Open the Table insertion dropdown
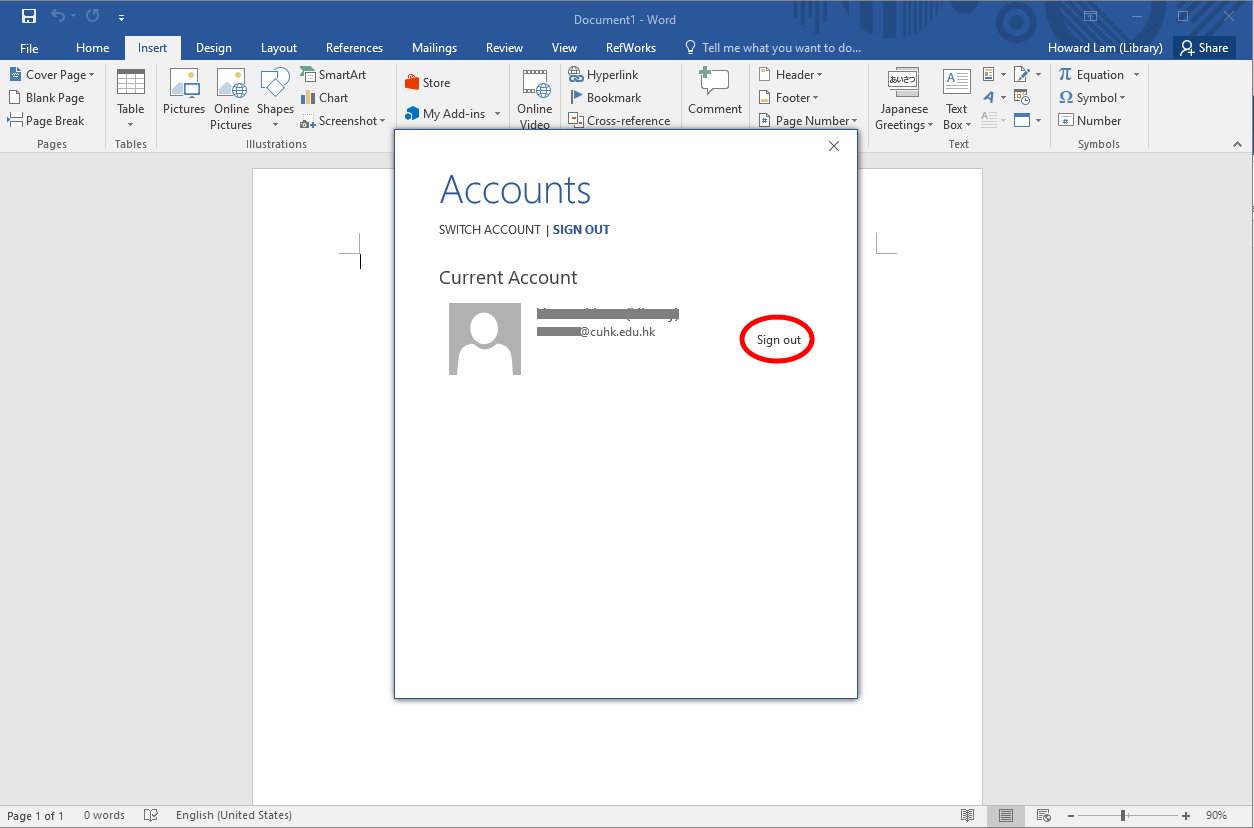The image size is (1254, 828). click(x=131, y=99)
